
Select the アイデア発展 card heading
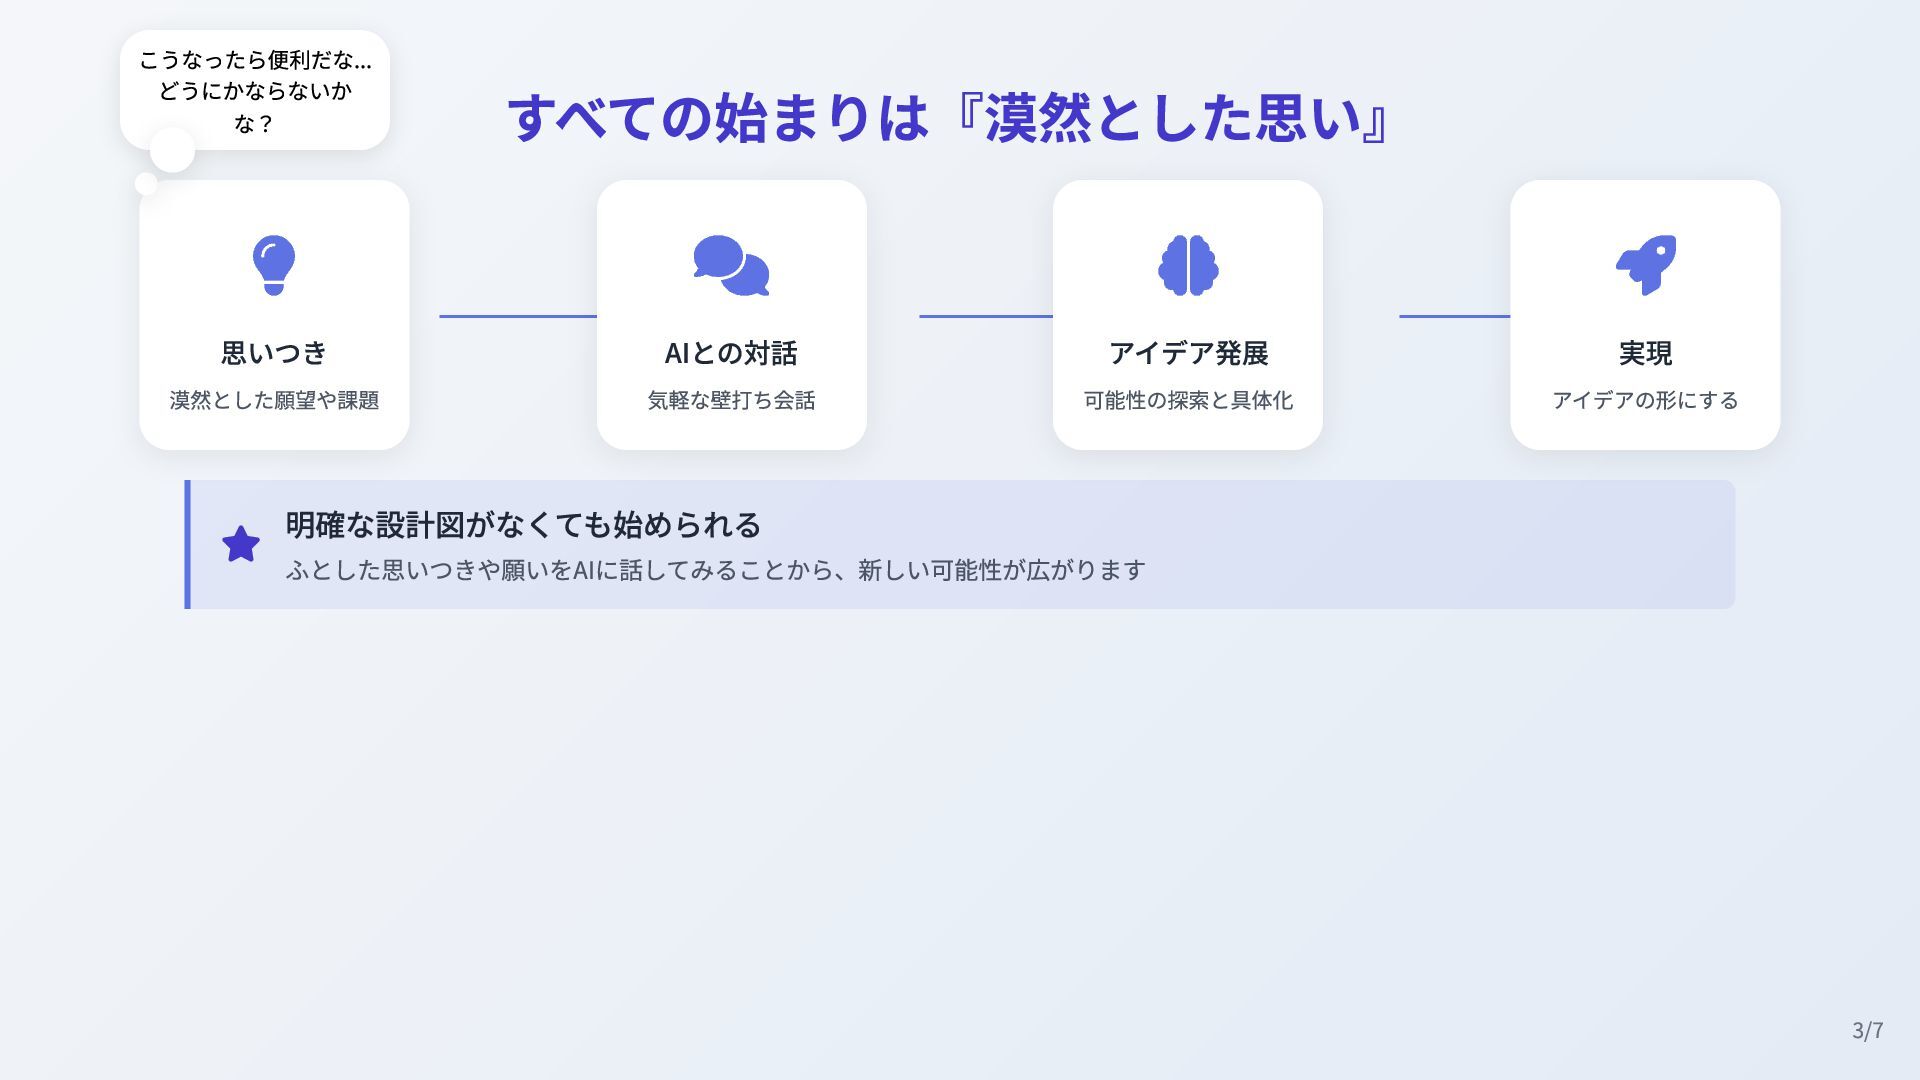1188,353
